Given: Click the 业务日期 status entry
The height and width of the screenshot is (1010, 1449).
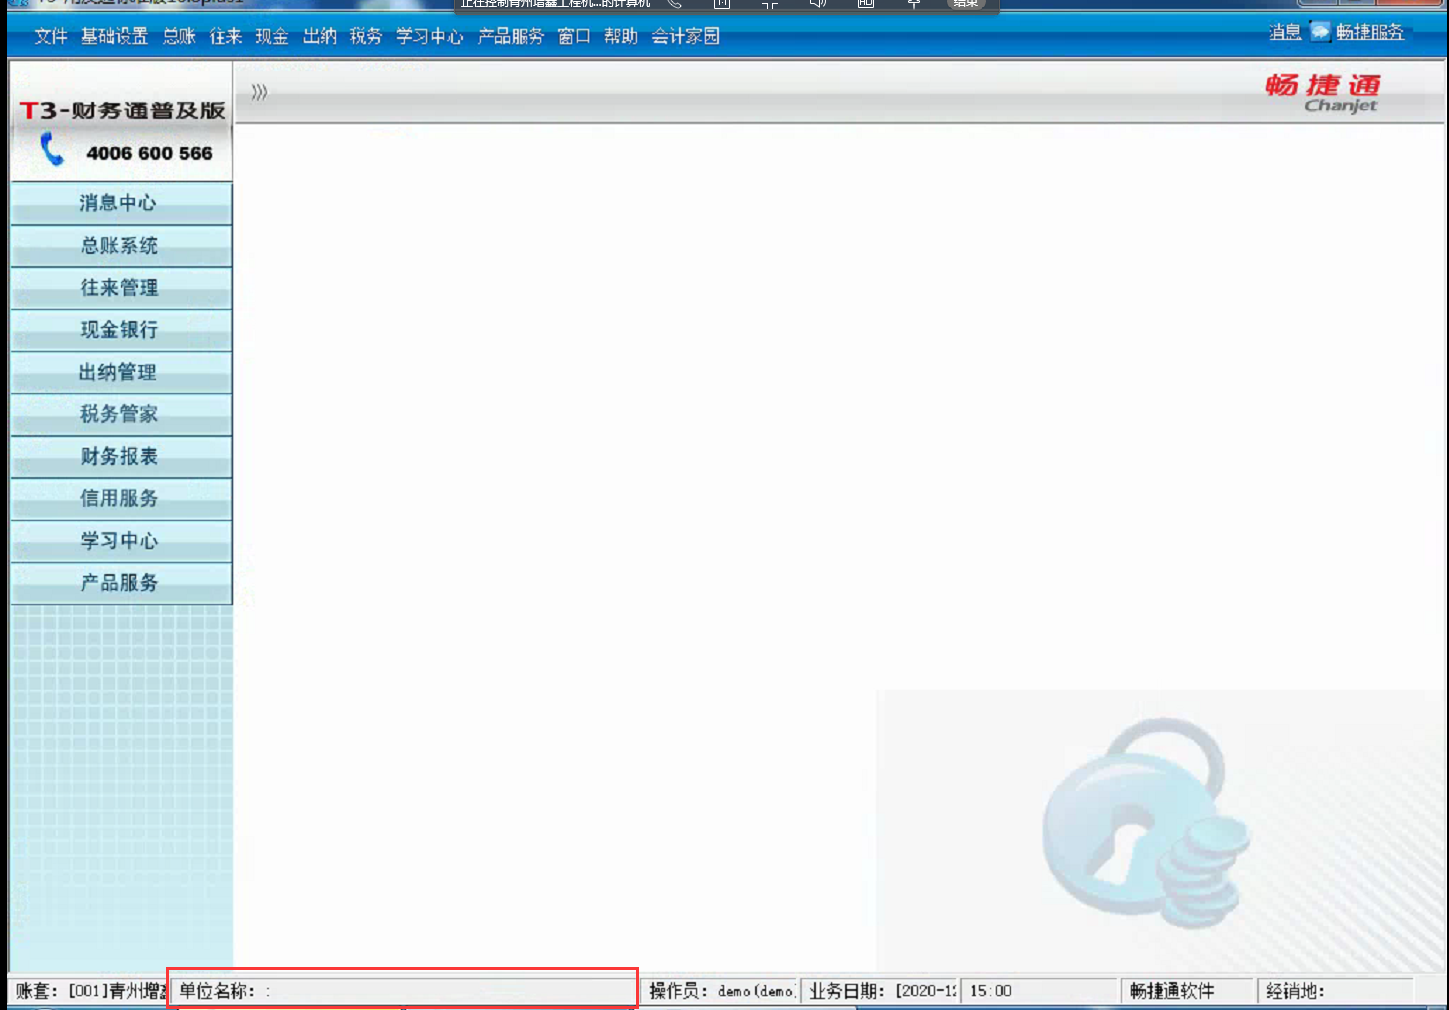Looking at the screenshot, I should tap(882, 991).
